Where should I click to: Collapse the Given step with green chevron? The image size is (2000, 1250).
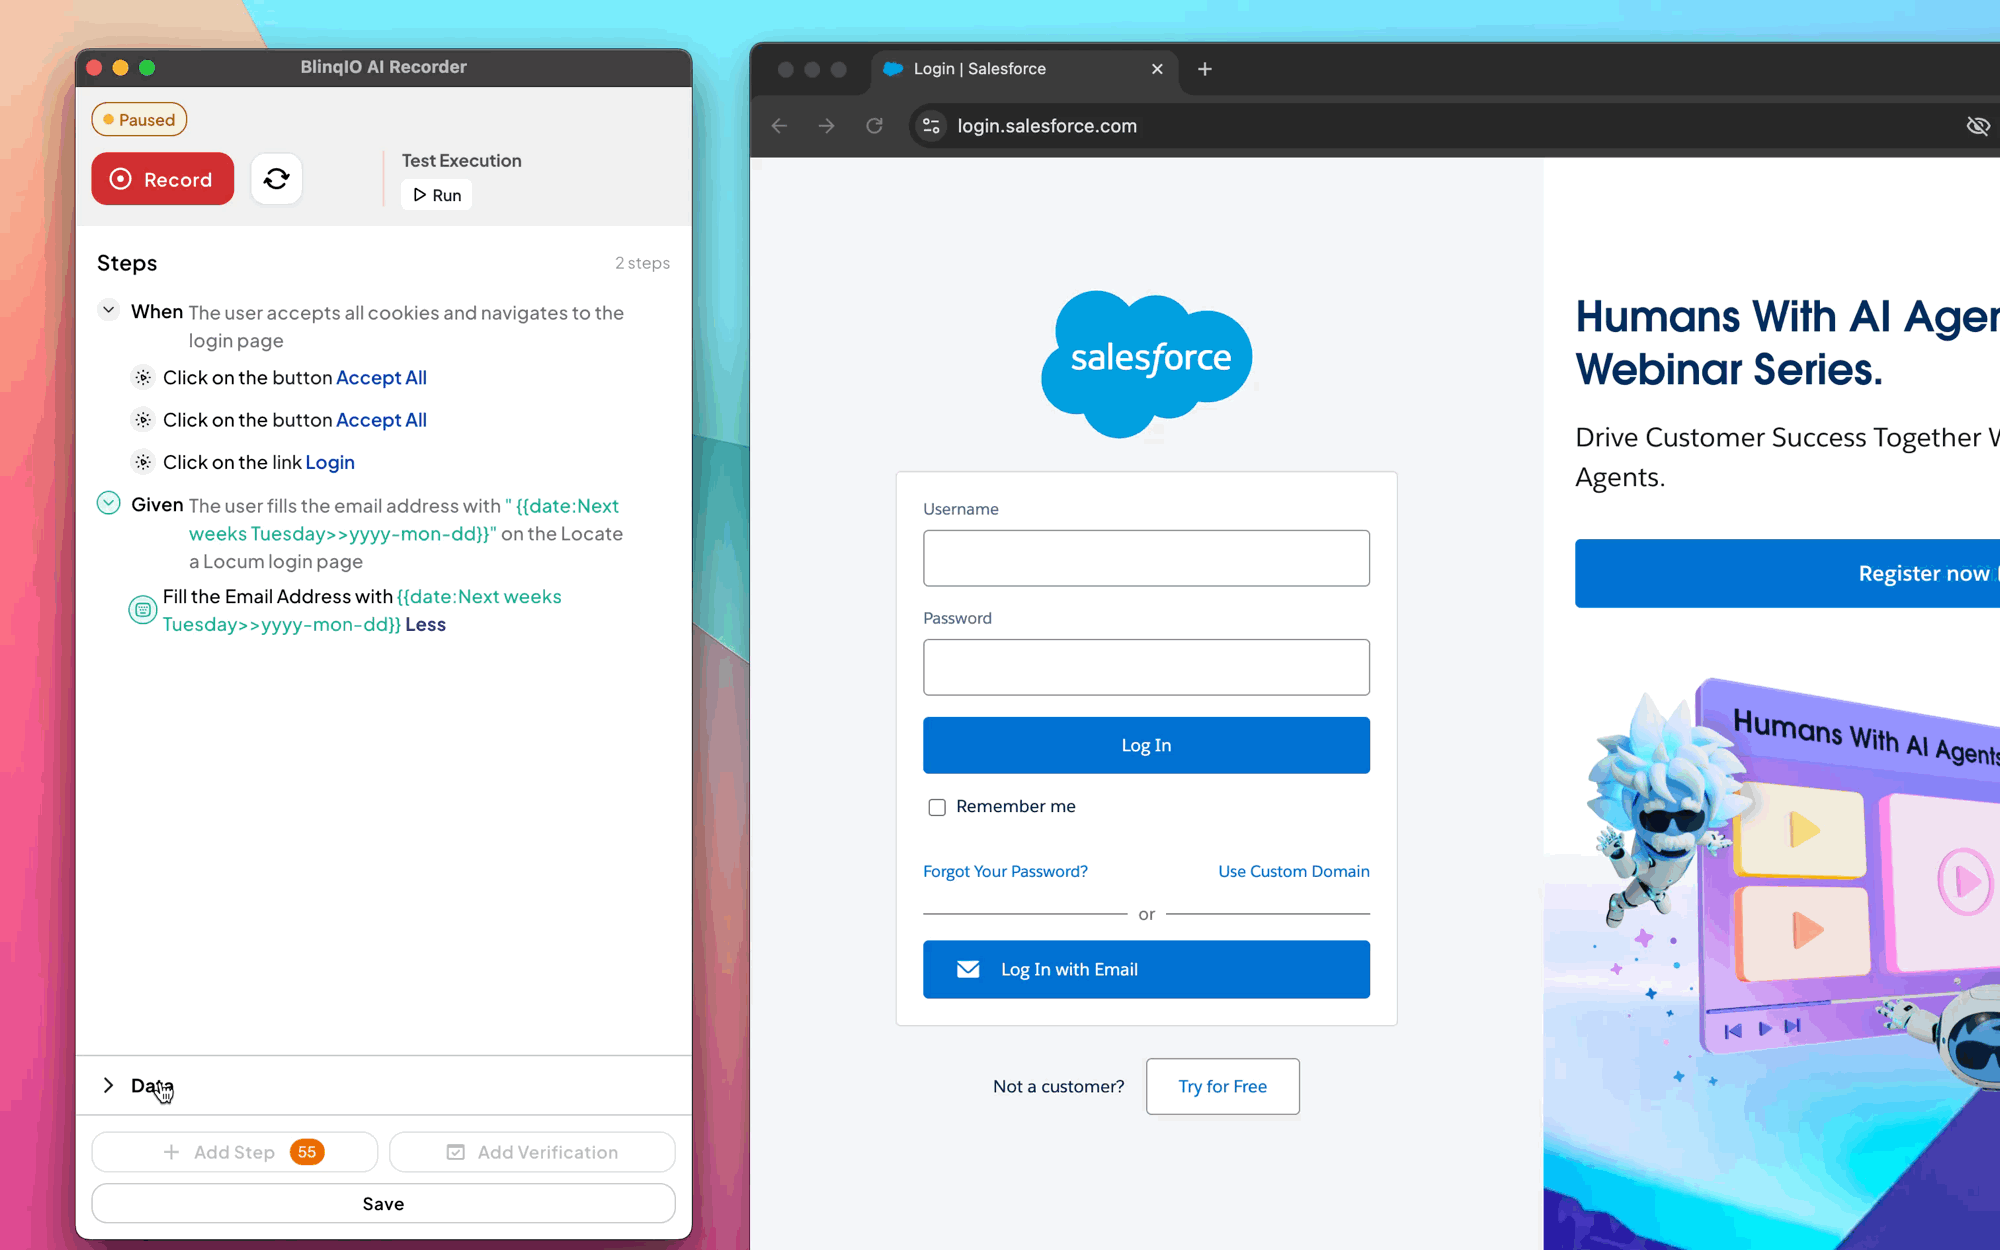pyautogui.click(x=109, y=503)
